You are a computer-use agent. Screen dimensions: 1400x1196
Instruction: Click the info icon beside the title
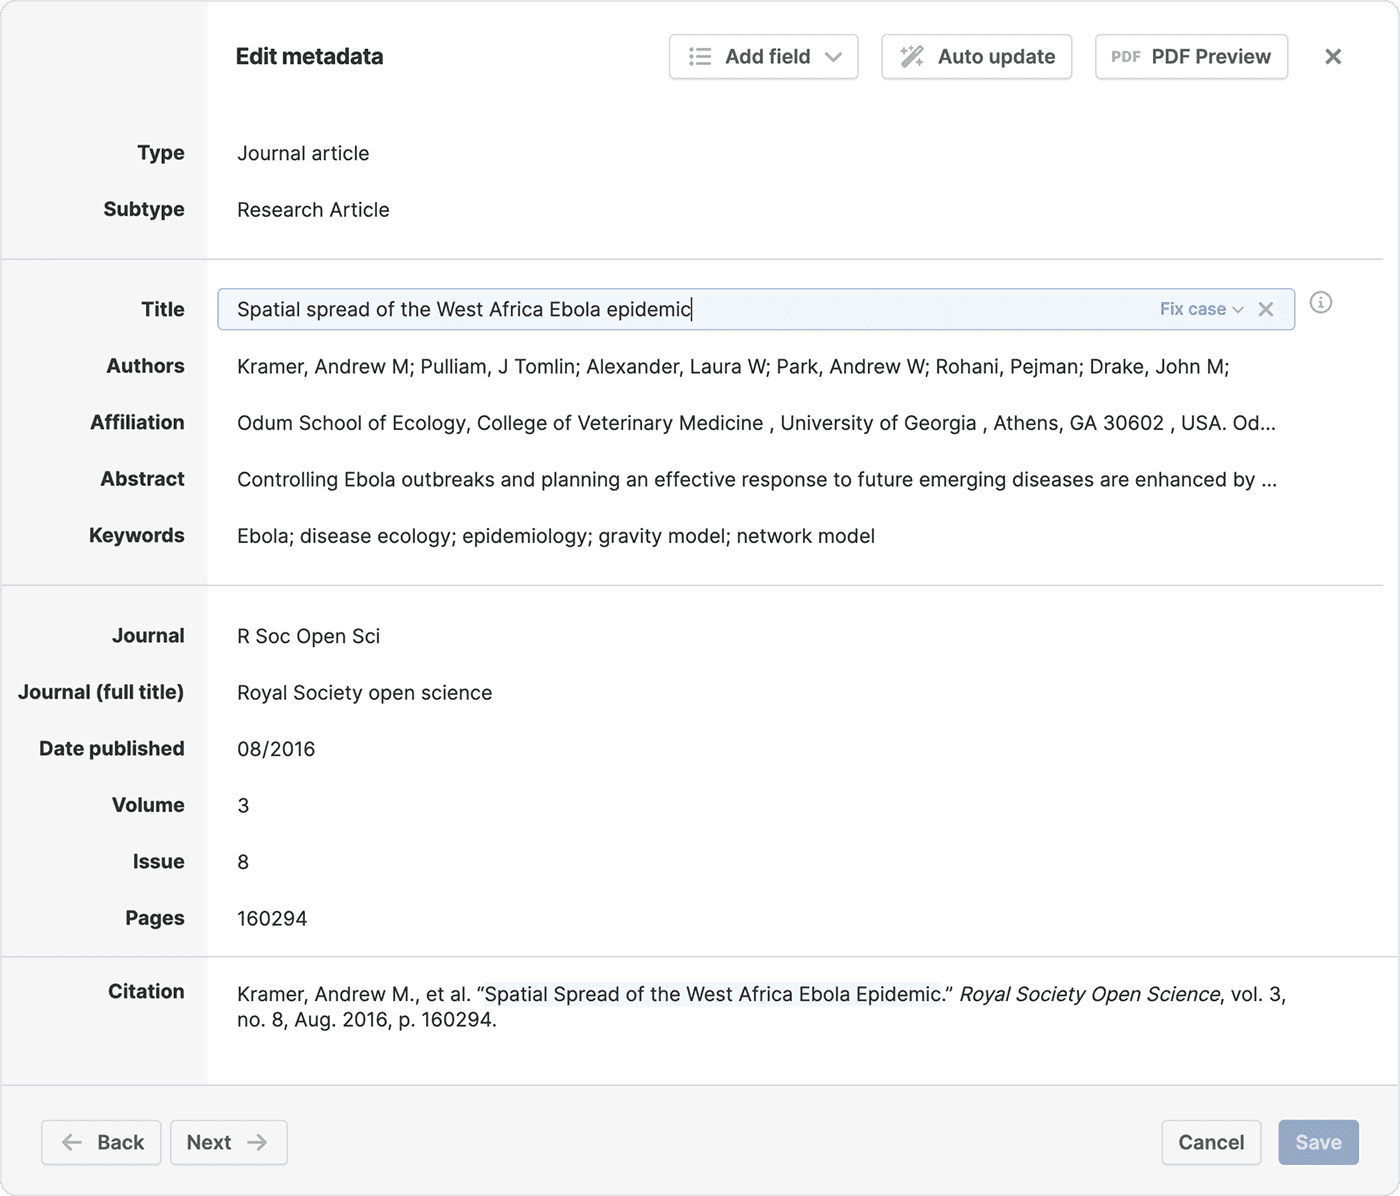[1320, 303]
